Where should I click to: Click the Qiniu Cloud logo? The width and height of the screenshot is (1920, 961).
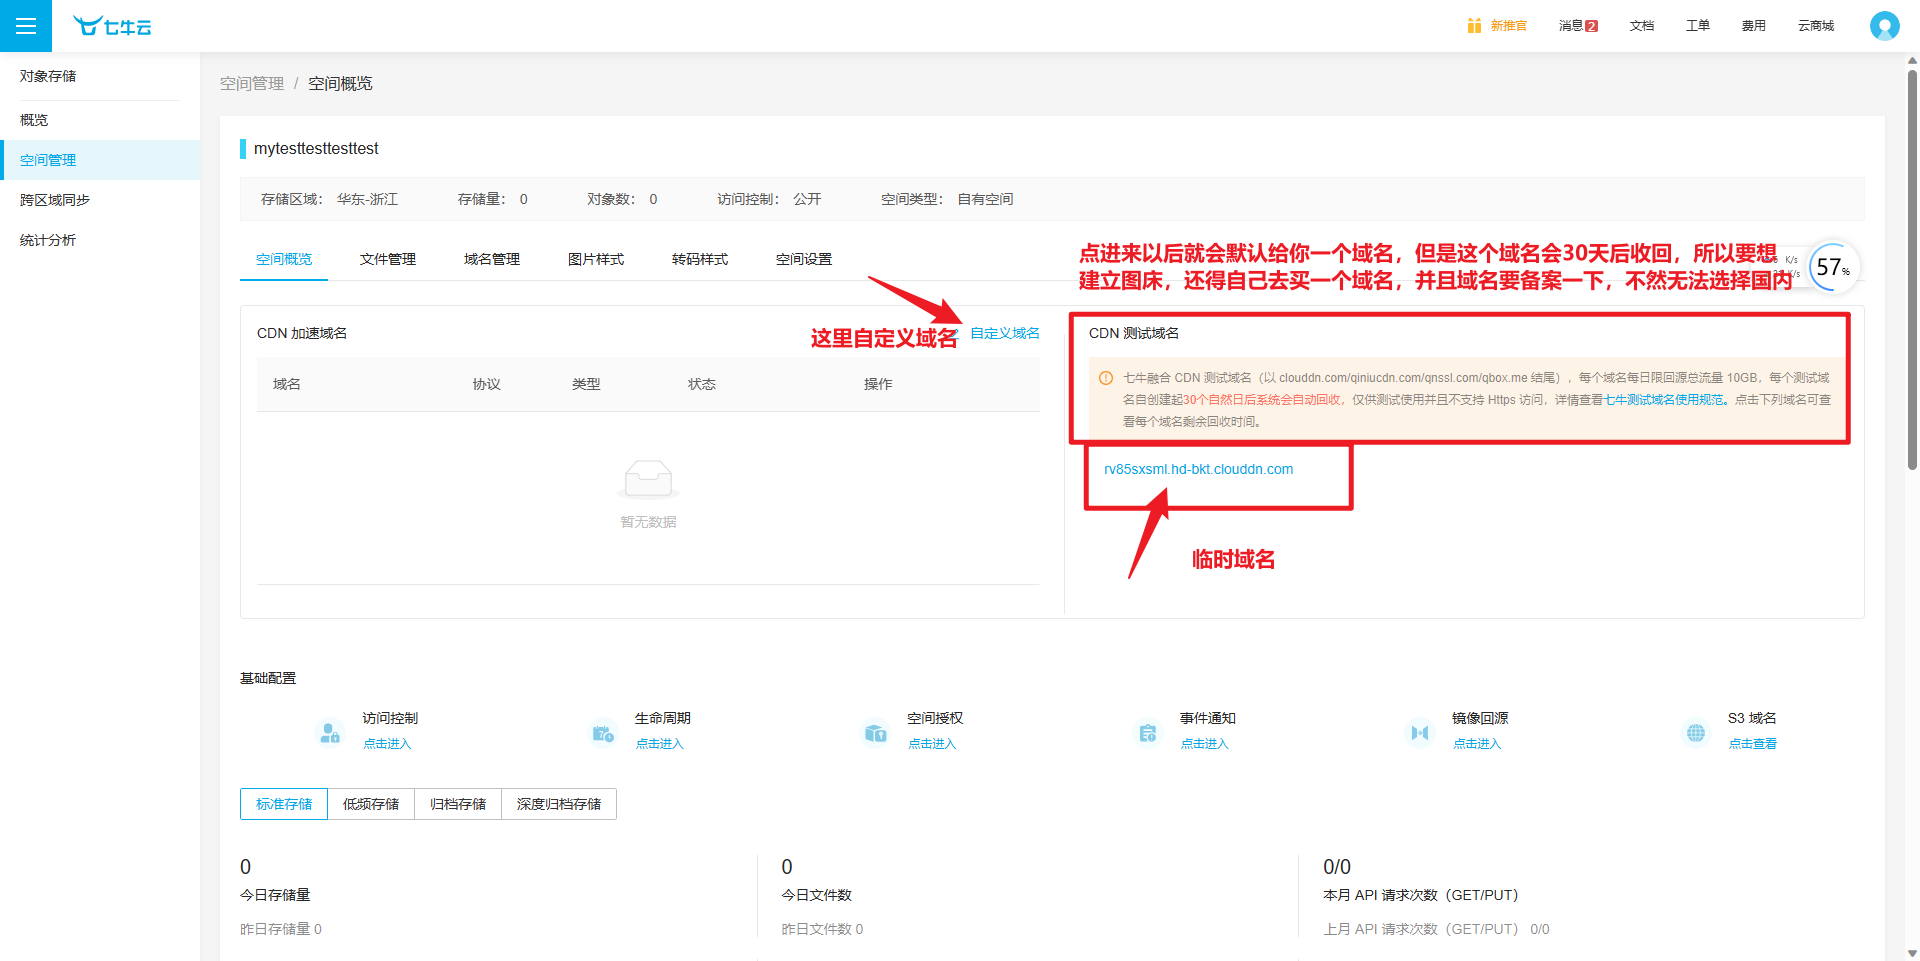click(112, 26)
